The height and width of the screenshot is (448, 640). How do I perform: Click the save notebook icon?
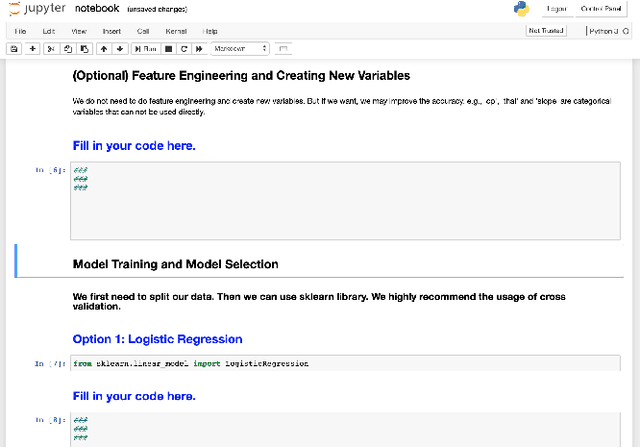pos(14,48)
